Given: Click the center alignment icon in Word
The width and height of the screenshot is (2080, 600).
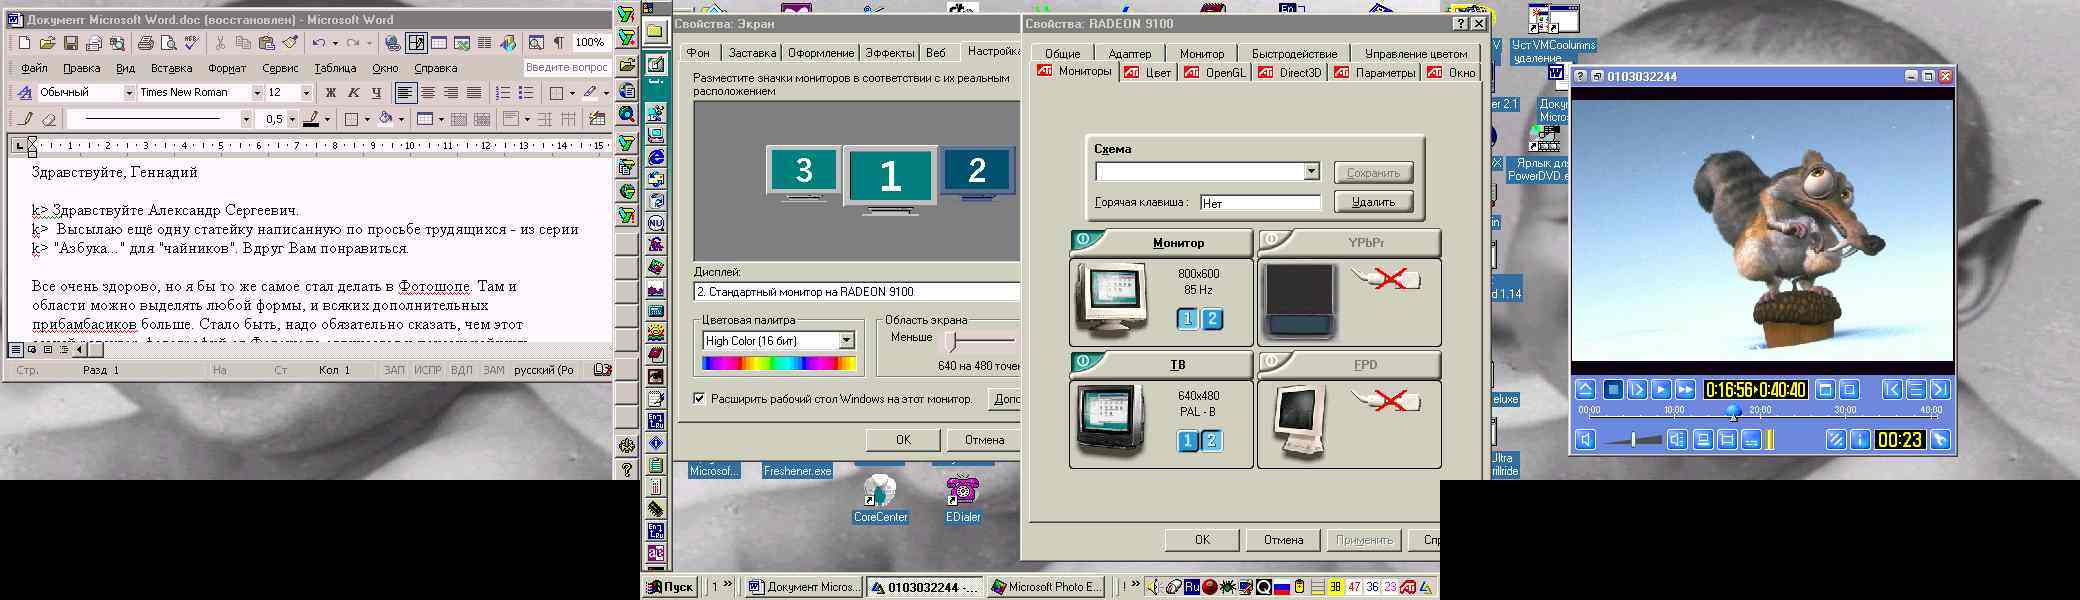Looking at the screenshot, I should click(428, 93).
